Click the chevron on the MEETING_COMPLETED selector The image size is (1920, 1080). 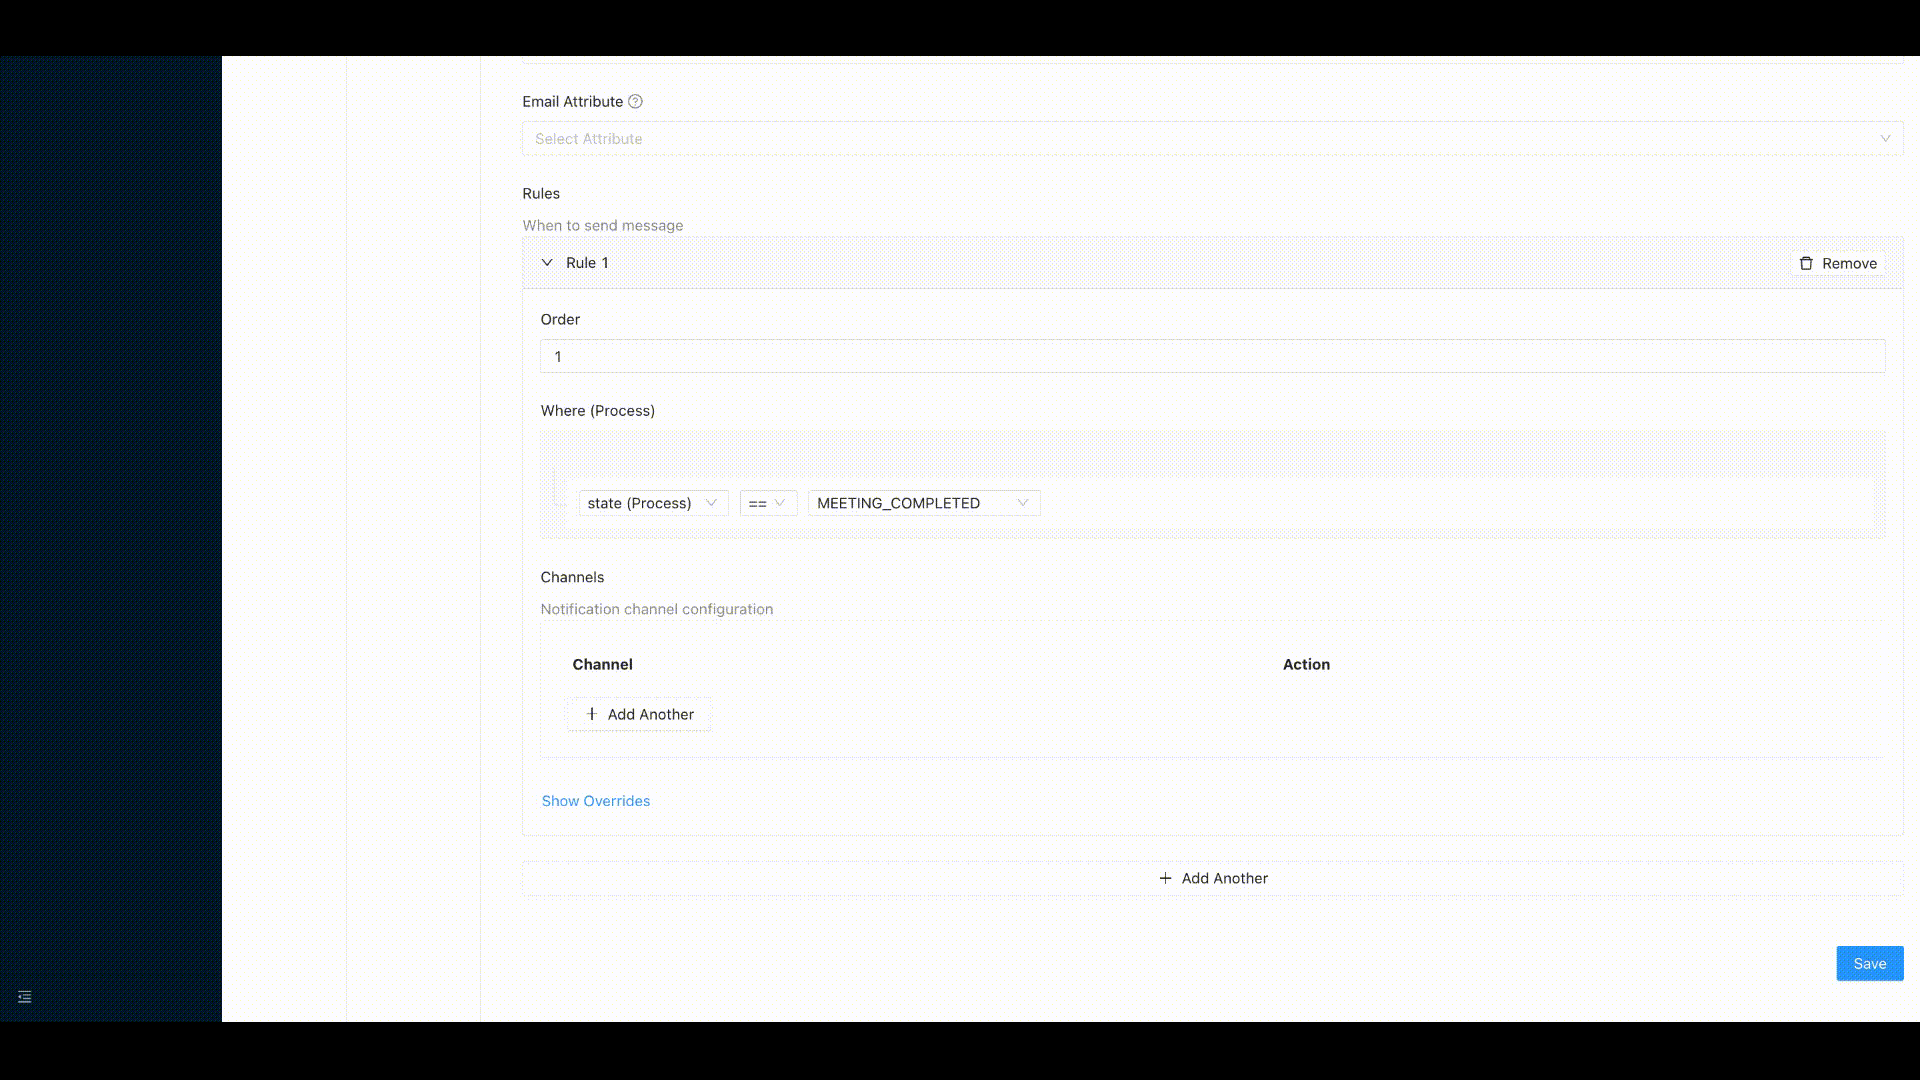1022,503
